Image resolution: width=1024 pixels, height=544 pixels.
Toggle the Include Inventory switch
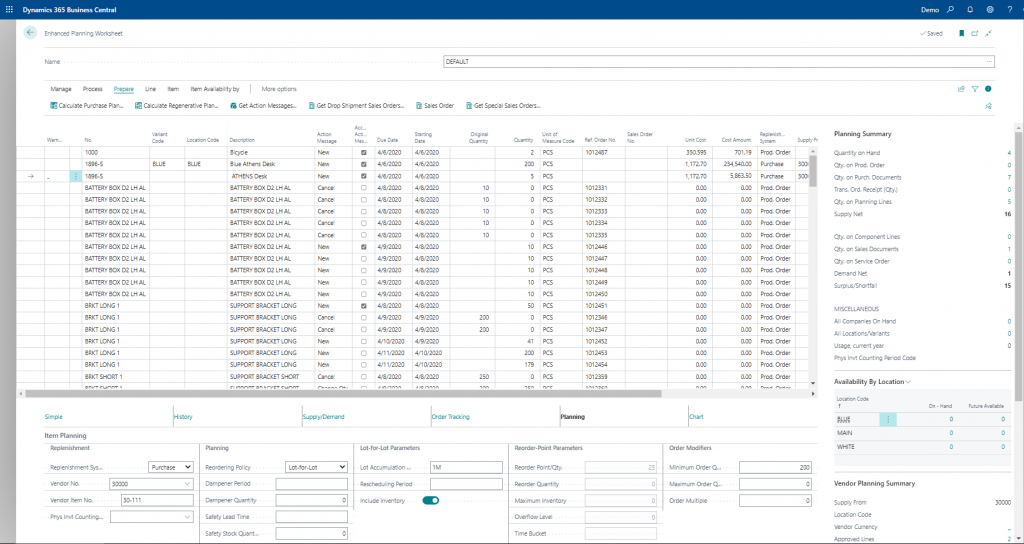tap(431, 500)
